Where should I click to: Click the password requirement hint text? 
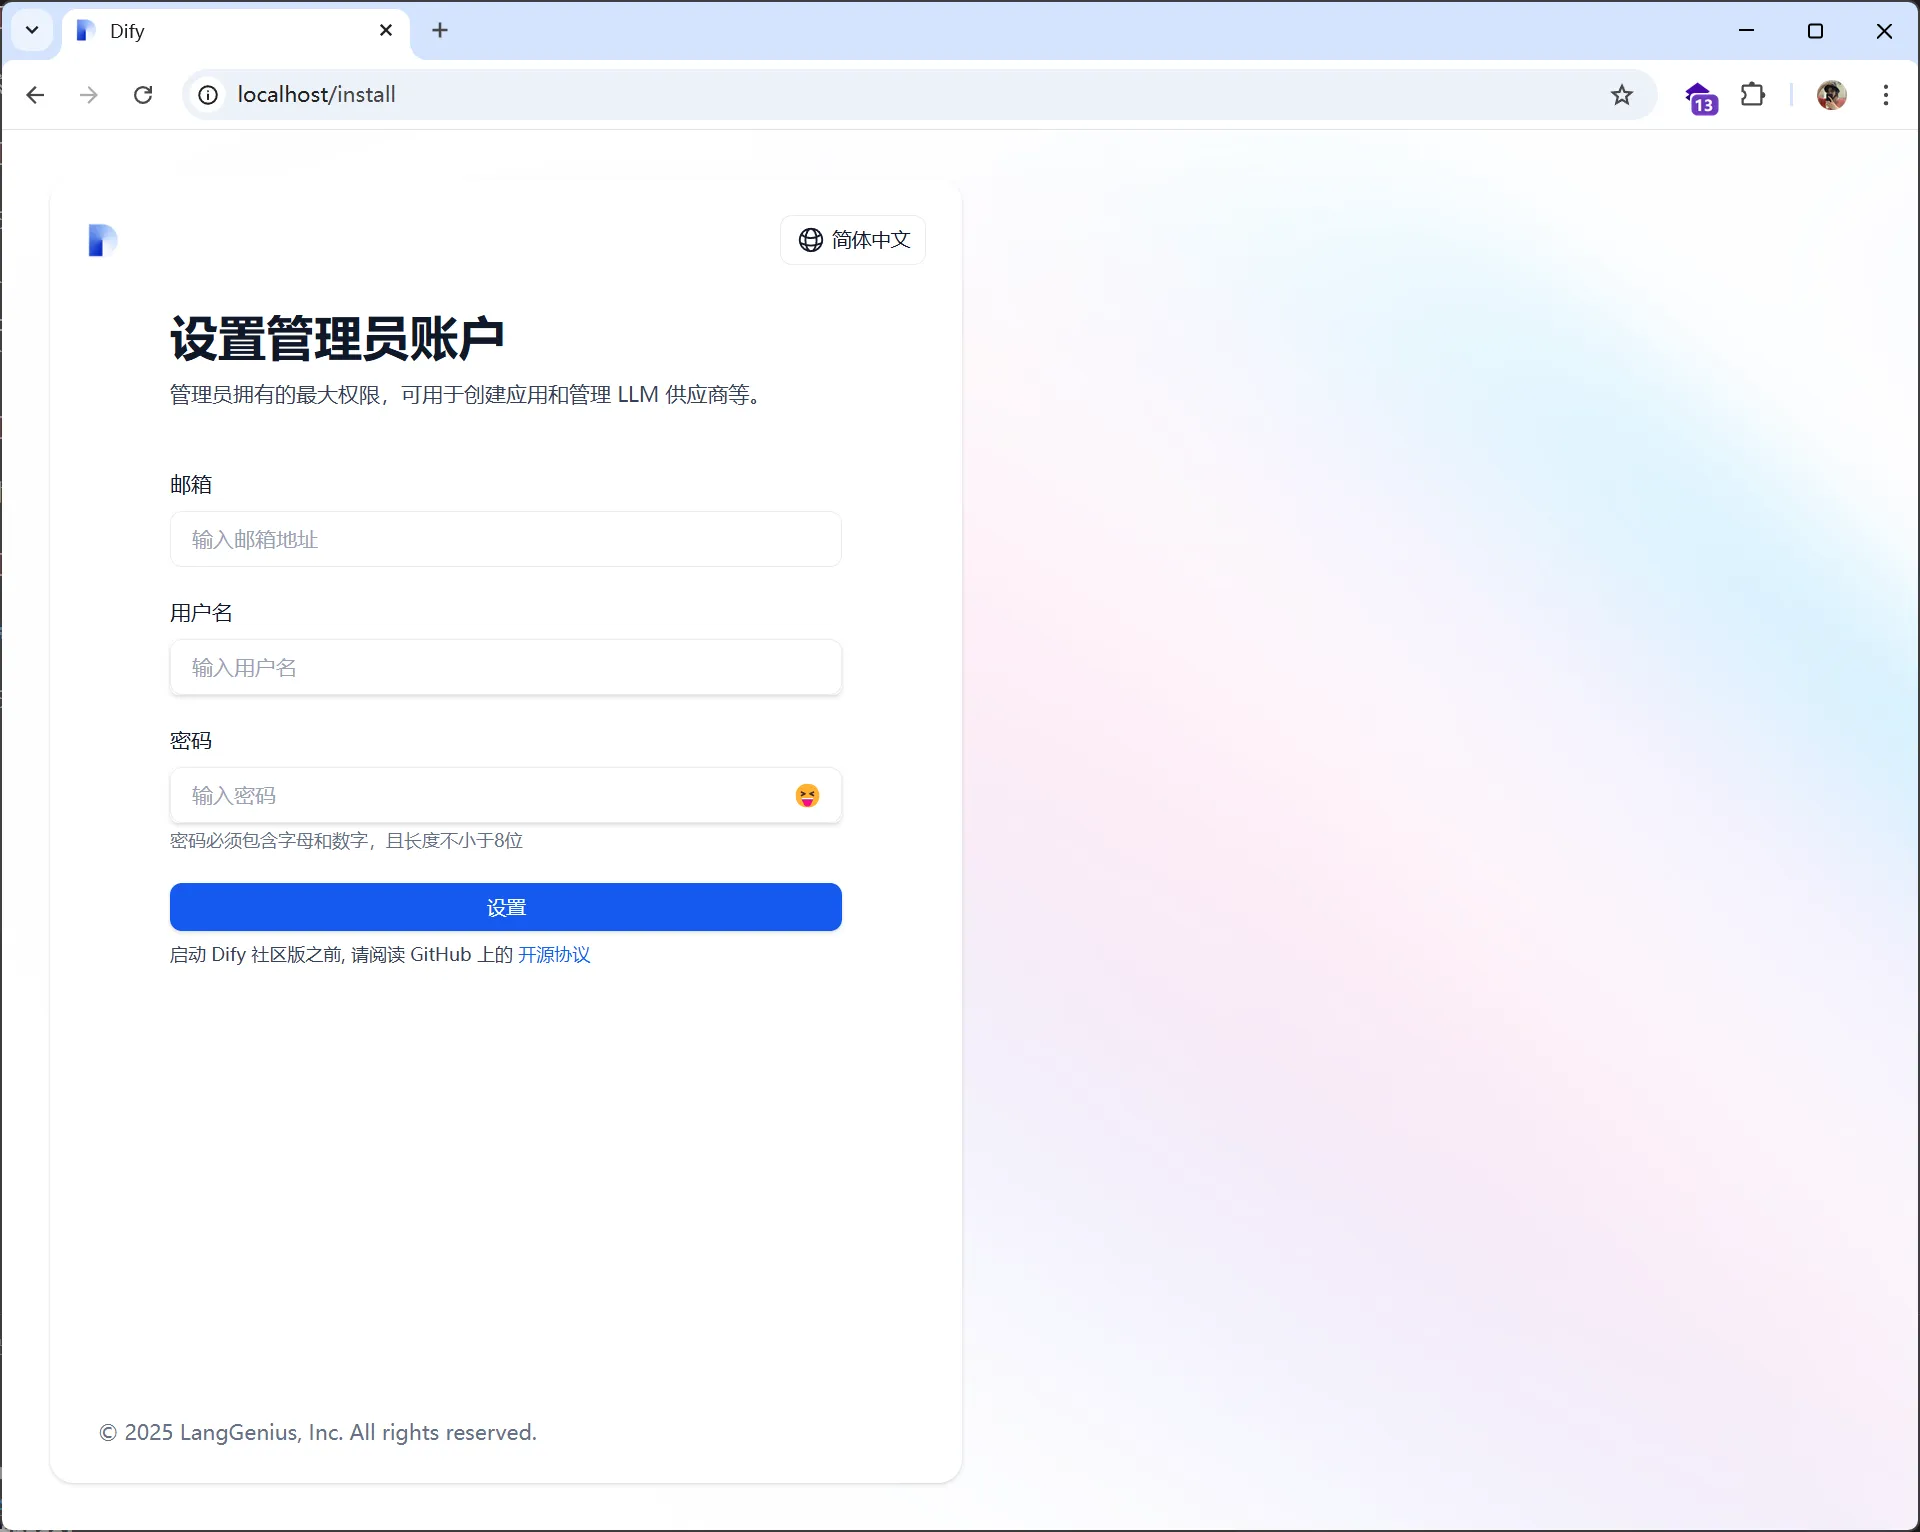pyautogui.click(x=346, y=840)
